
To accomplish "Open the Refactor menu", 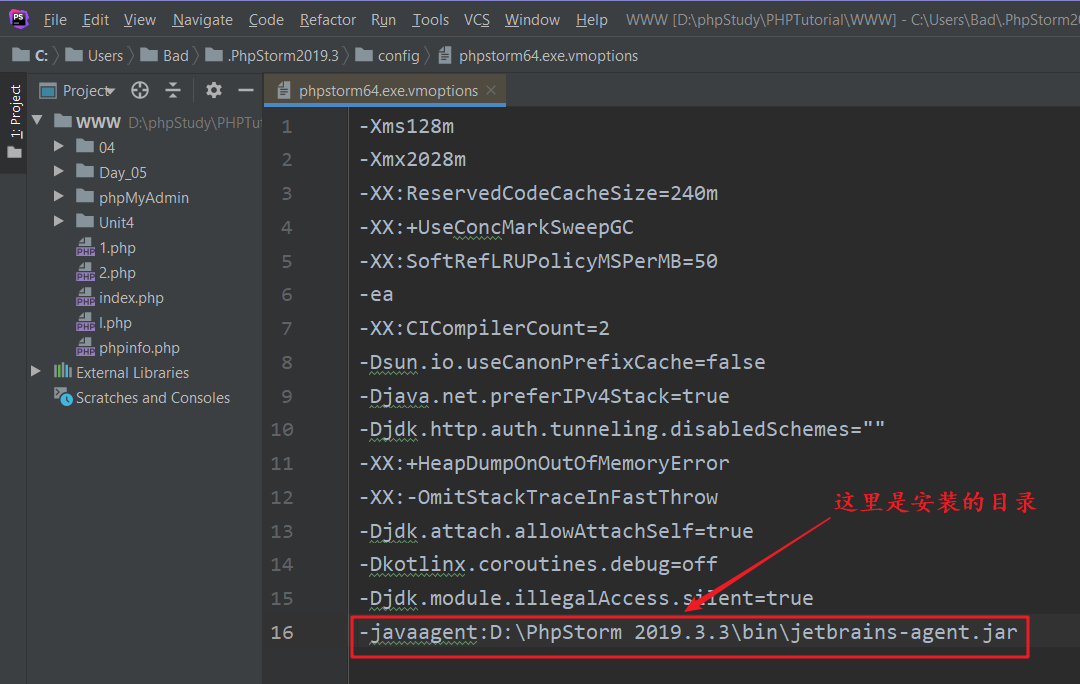I will (327, 20).
